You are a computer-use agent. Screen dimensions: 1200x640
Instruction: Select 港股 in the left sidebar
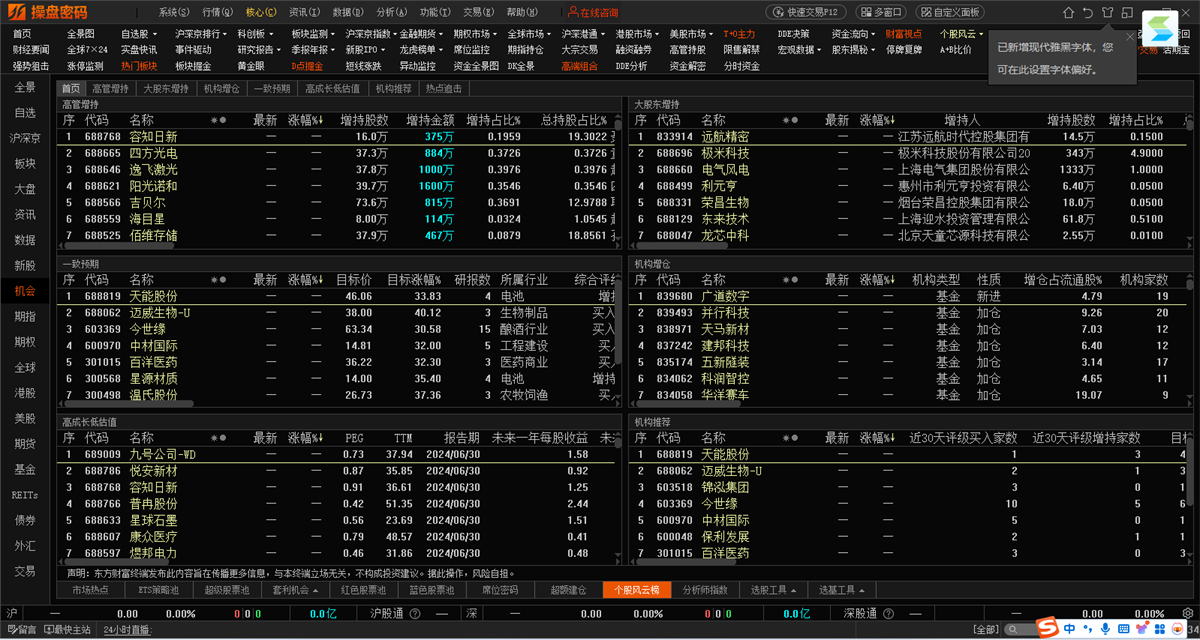(x=25, y=393)
